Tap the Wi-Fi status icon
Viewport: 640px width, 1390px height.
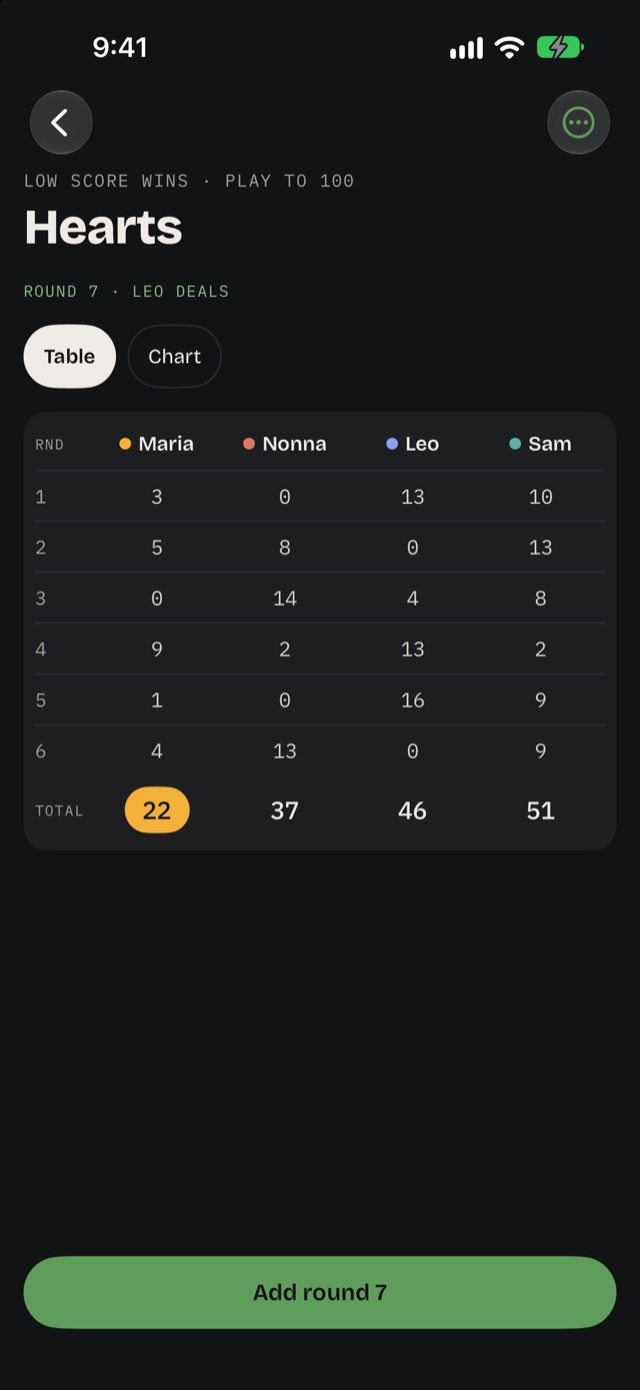click(x=510, y=48)
